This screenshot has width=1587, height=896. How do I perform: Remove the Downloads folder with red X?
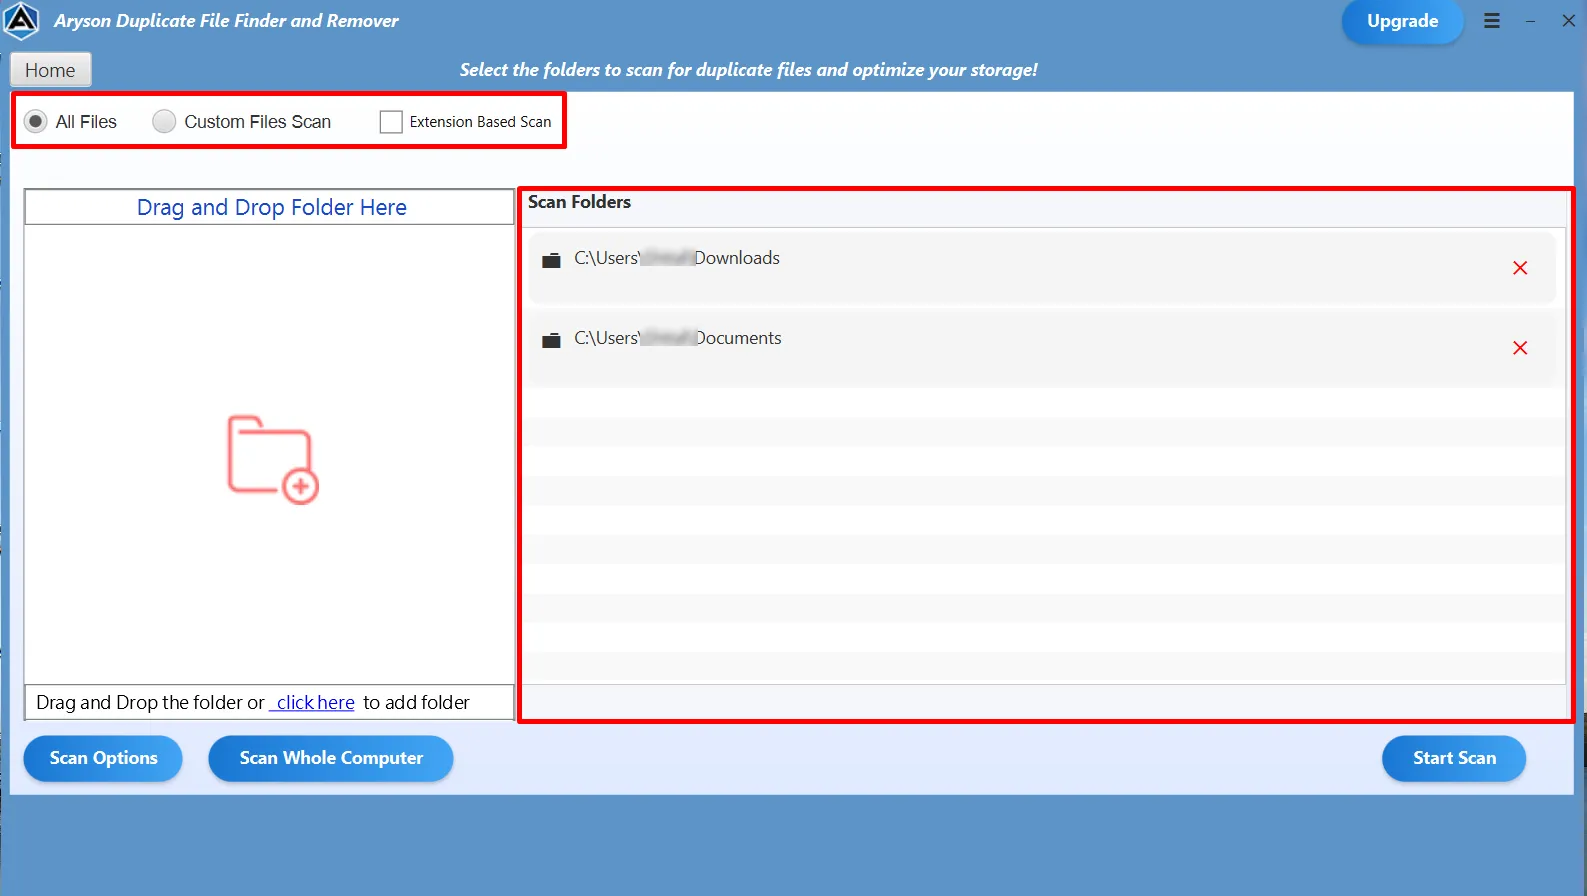(1520, 268)
